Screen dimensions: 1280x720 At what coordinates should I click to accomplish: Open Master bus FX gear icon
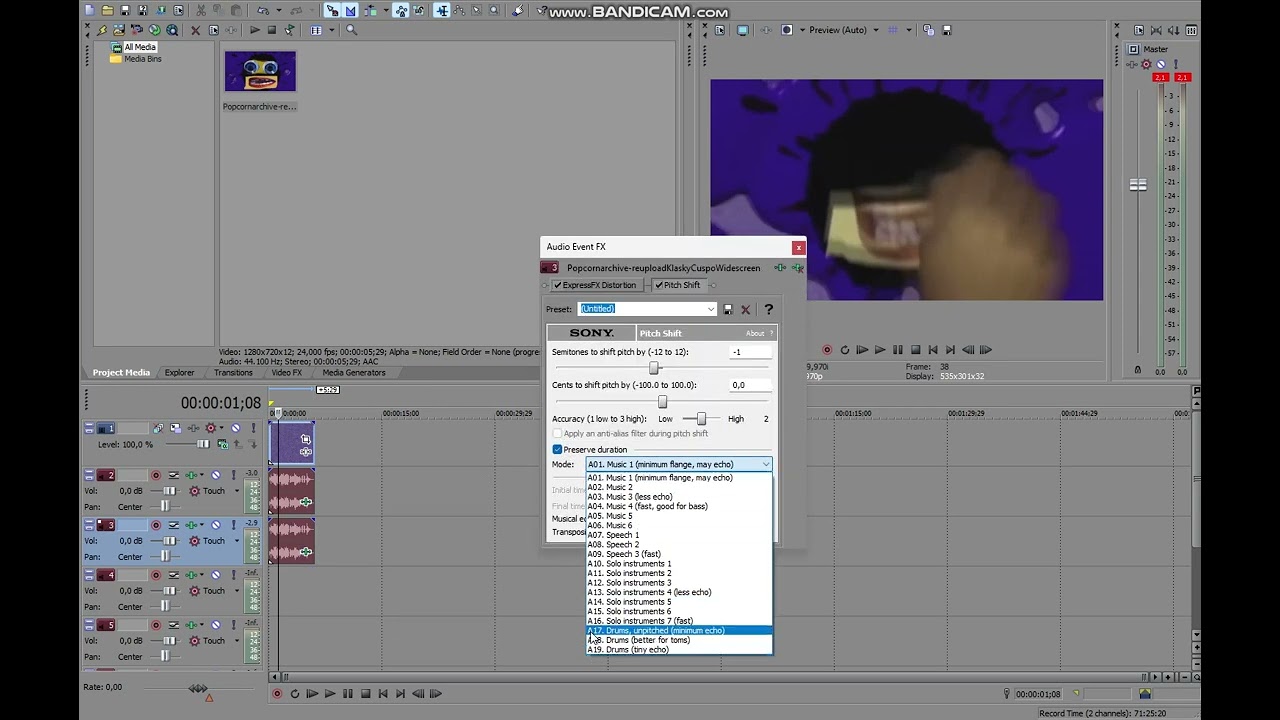[x=1146, y=64]
